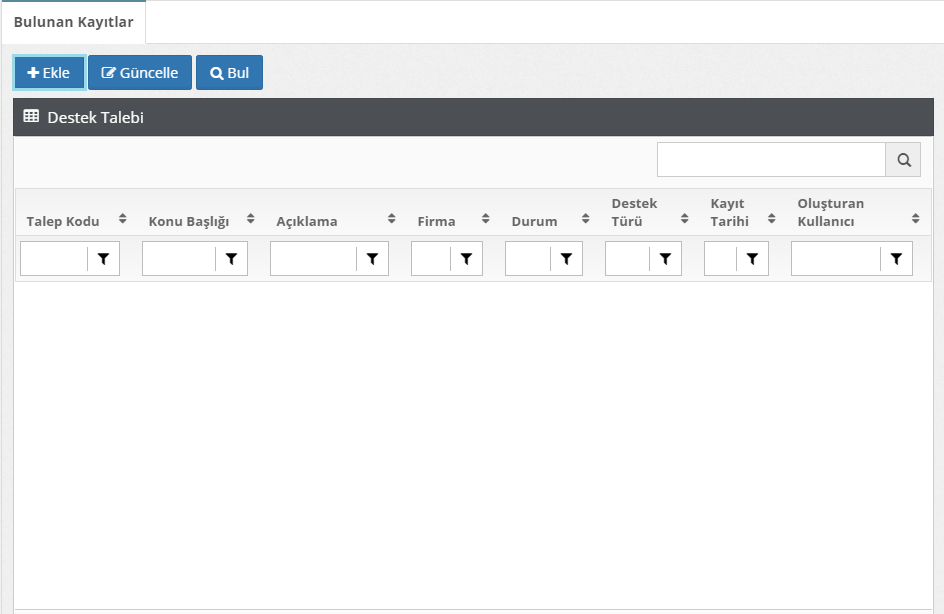Viewport: 944px width, 614px height.
Task: Sort by the Talep Kodu column
Action: click(x=122, y=219)
